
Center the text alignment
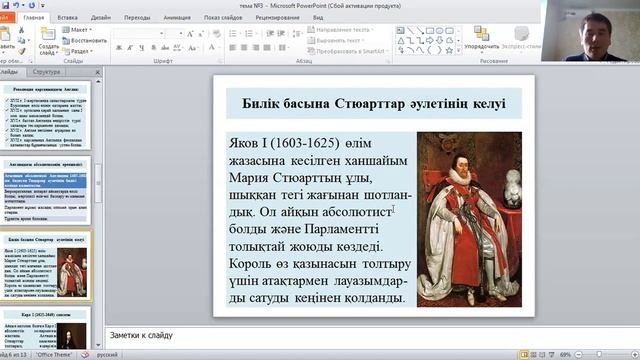[x=244, y=48]
